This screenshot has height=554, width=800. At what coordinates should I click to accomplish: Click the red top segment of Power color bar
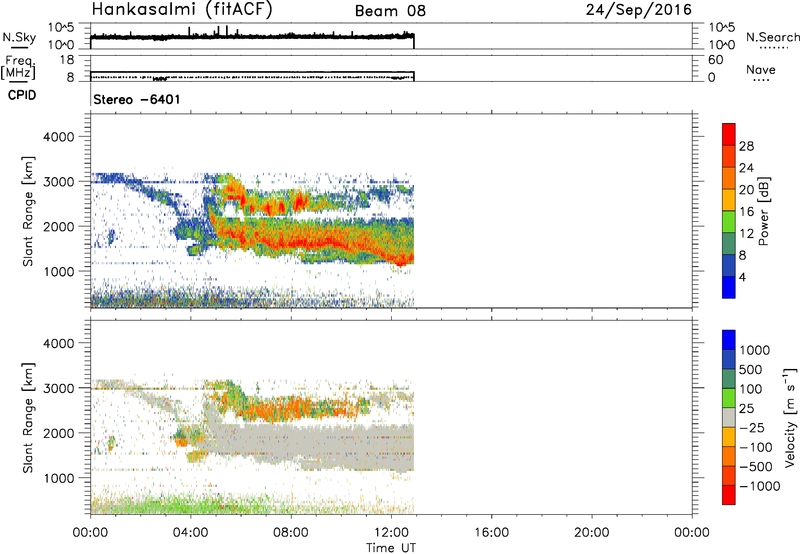point(729,135)
